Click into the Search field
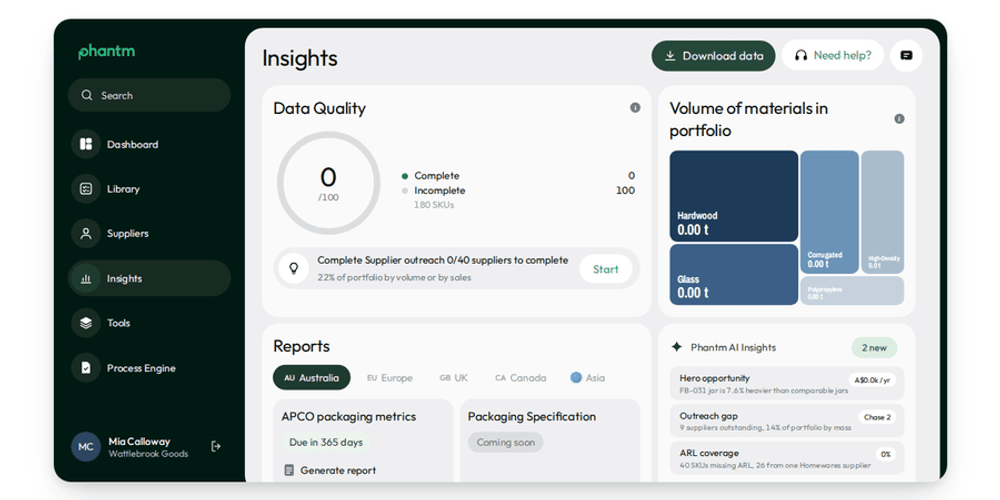The image size is (1000, 500). [x=149, y=95]
